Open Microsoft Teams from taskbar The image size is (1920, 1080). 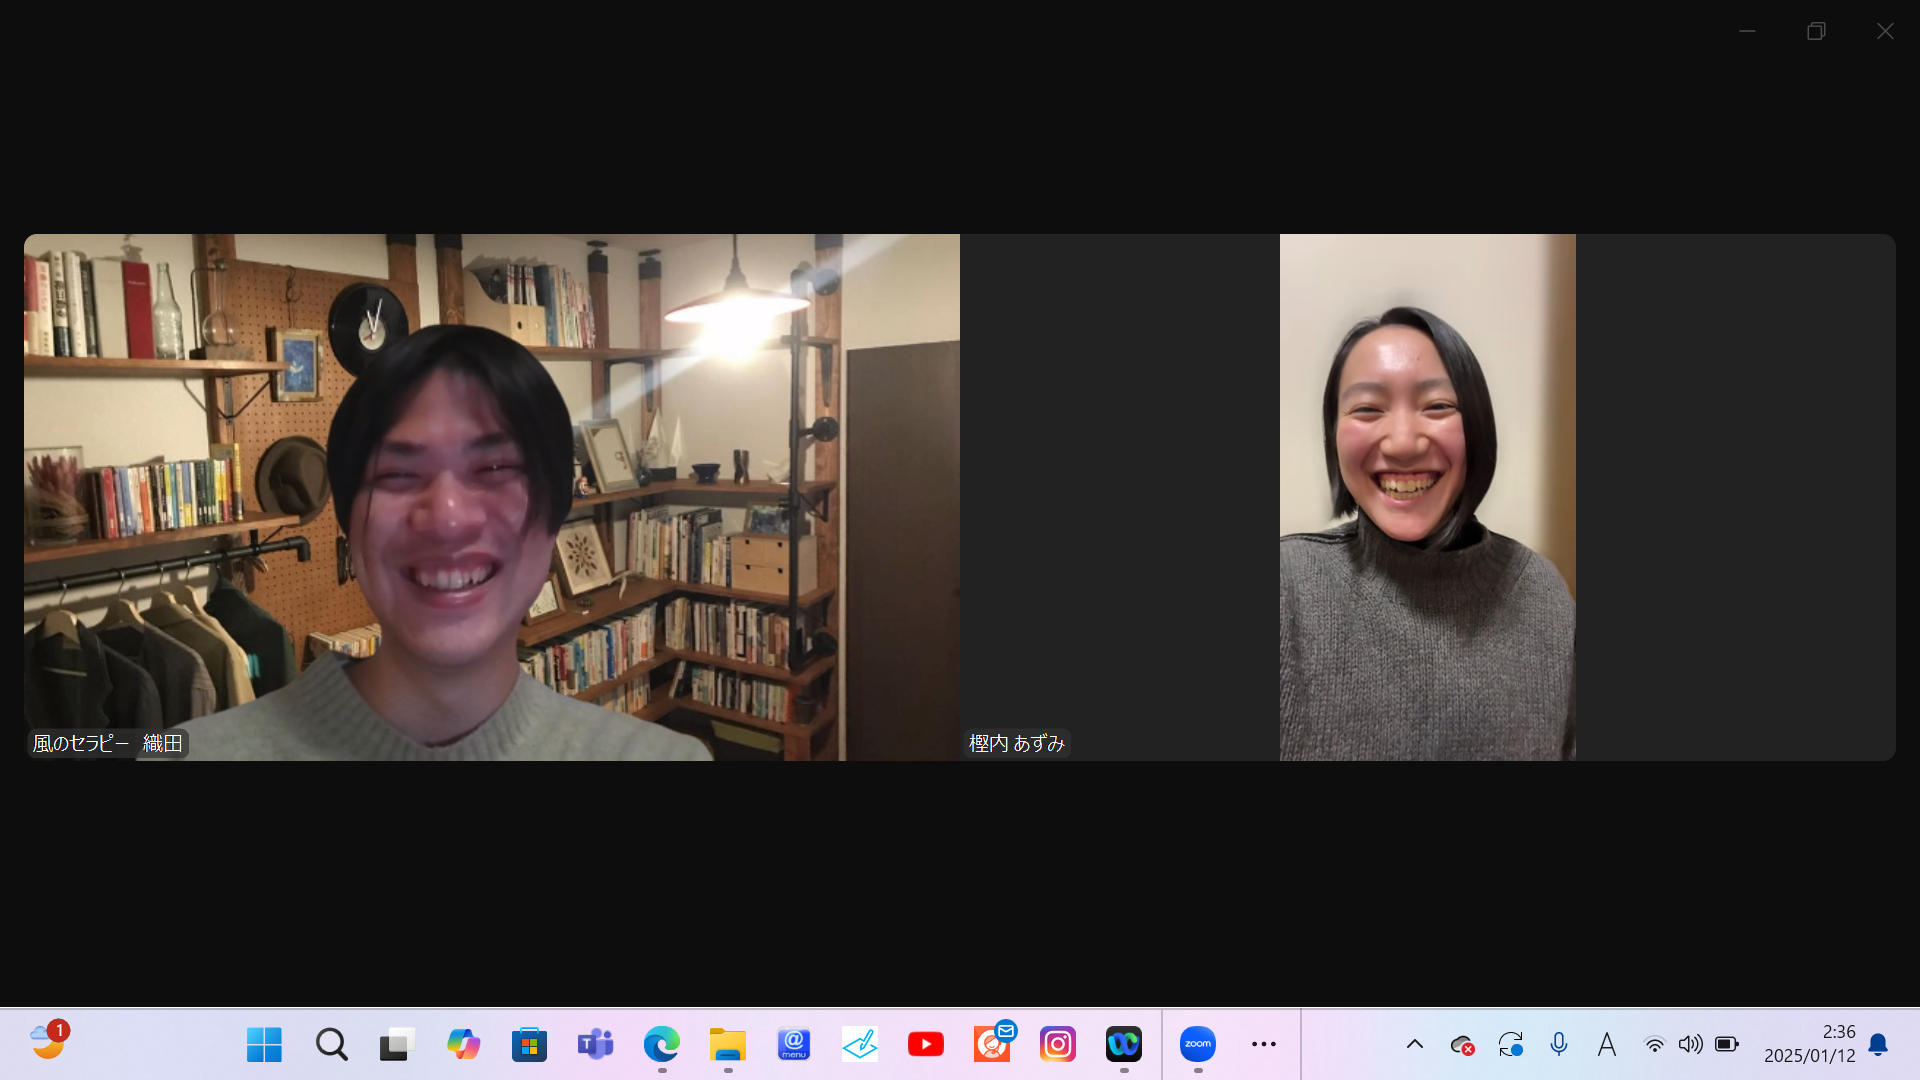click(595, 1044)
